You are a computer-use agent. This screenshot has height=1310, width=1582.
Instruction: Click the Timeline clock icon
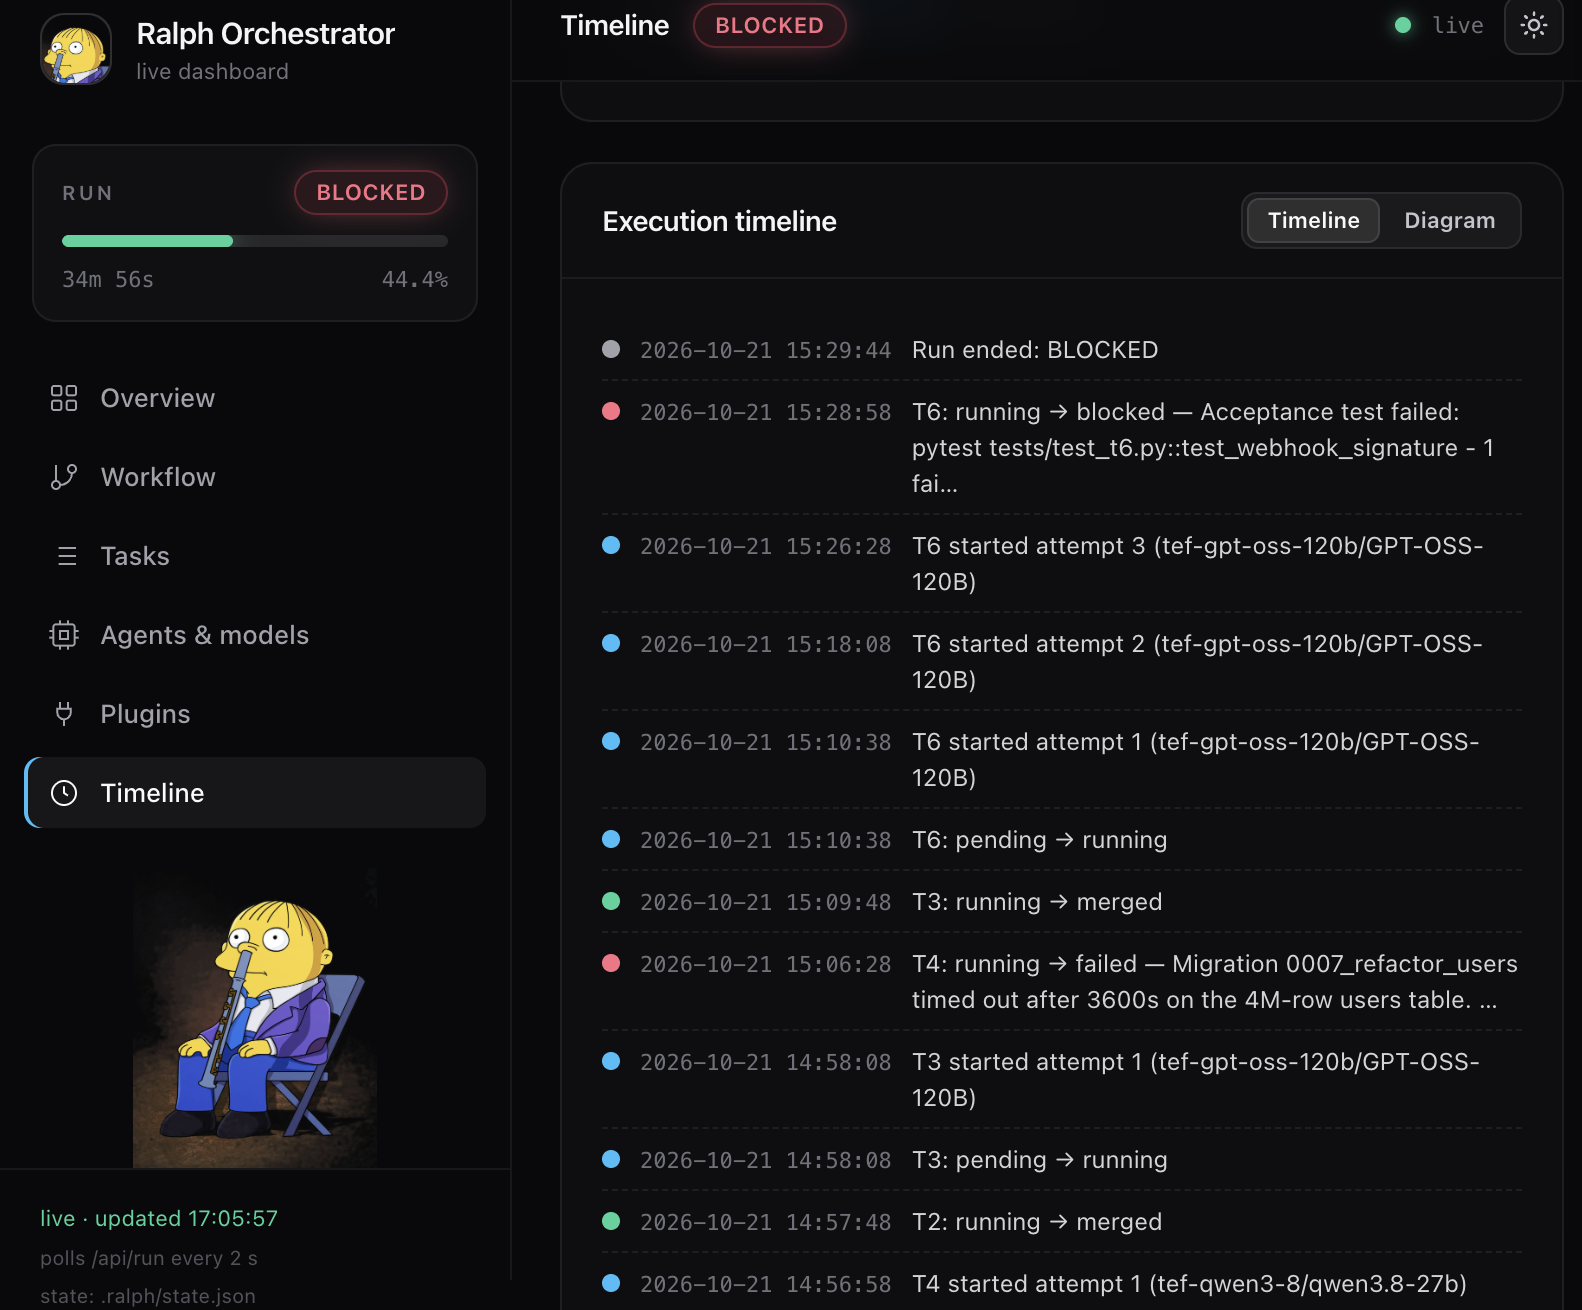point(64,793)
